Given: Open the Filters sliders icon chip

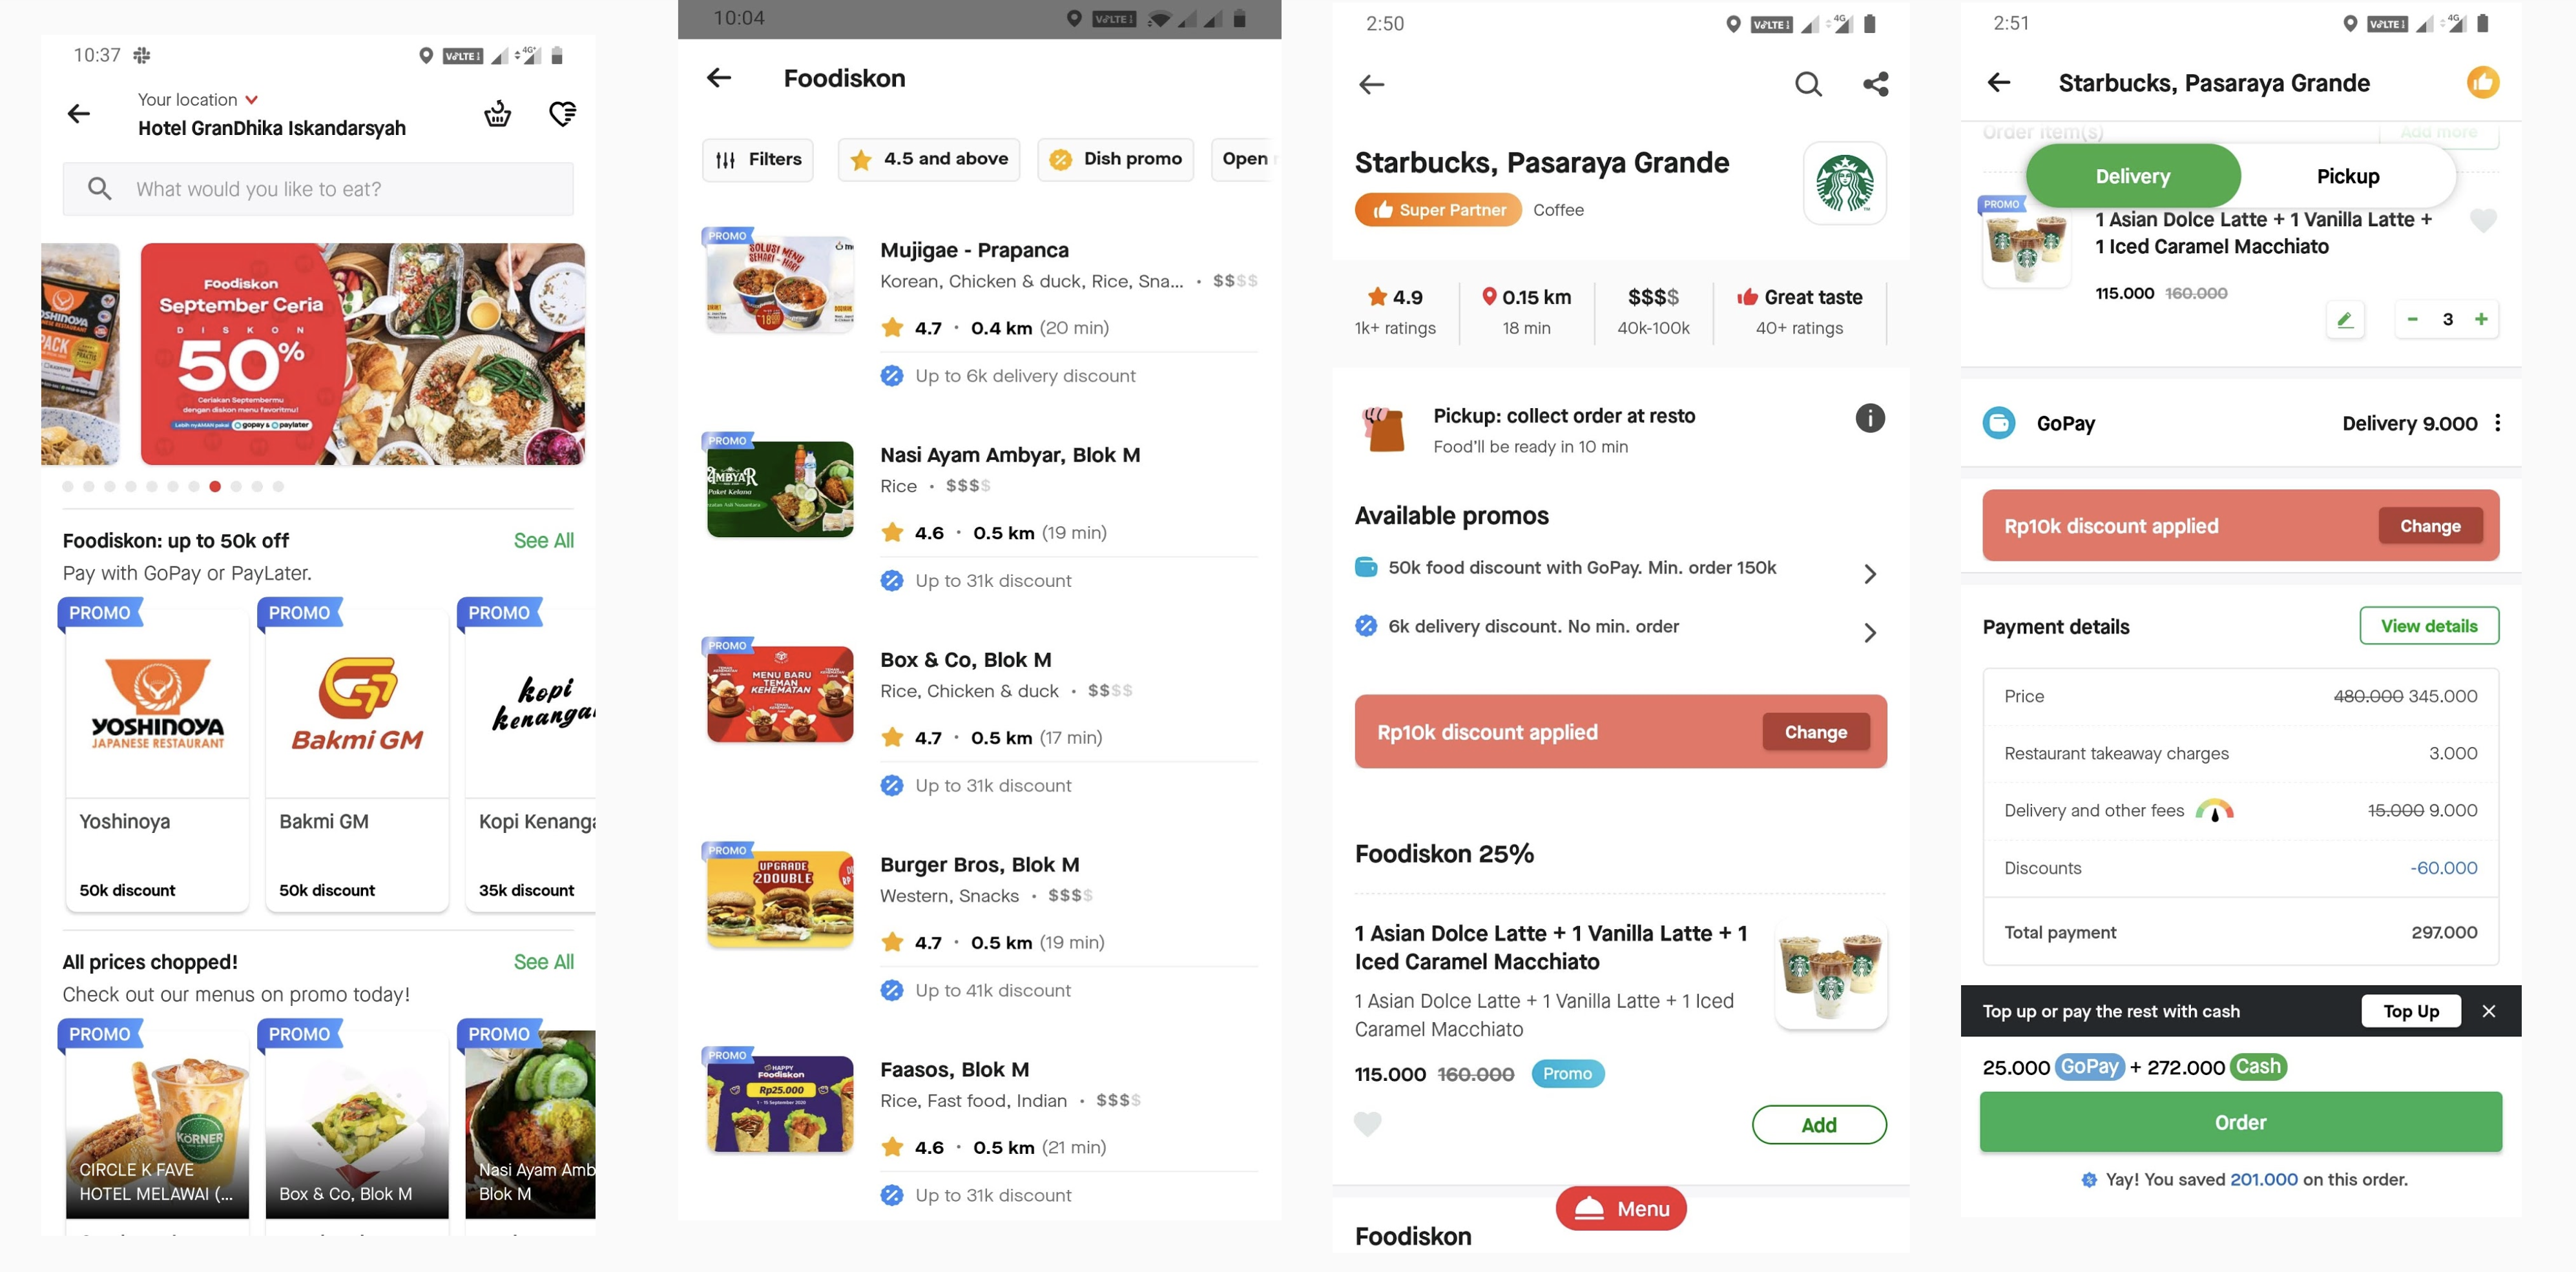Looking at the screenshot, I should (758, 159).
